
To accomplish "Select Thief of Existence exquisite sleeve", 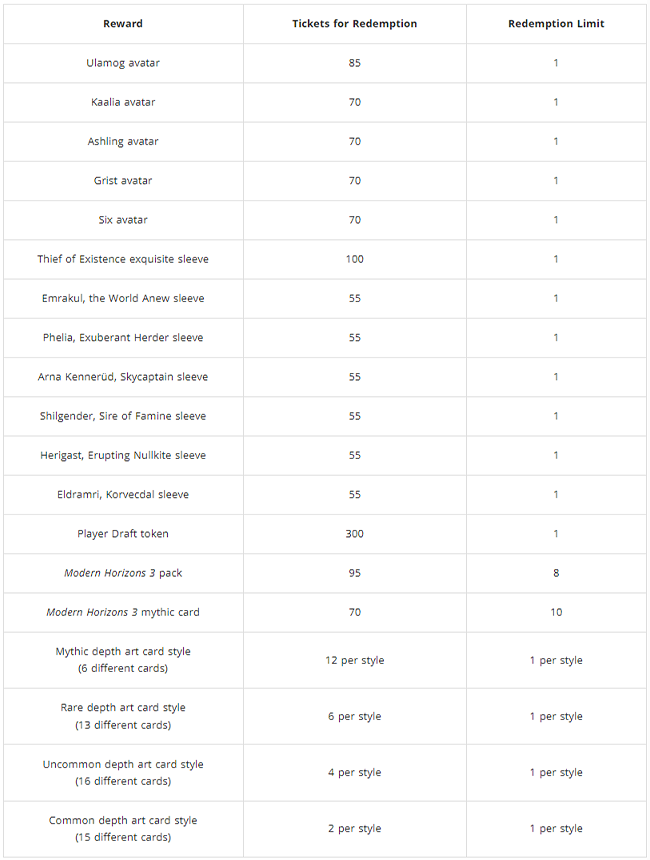I will pos(123,259).
